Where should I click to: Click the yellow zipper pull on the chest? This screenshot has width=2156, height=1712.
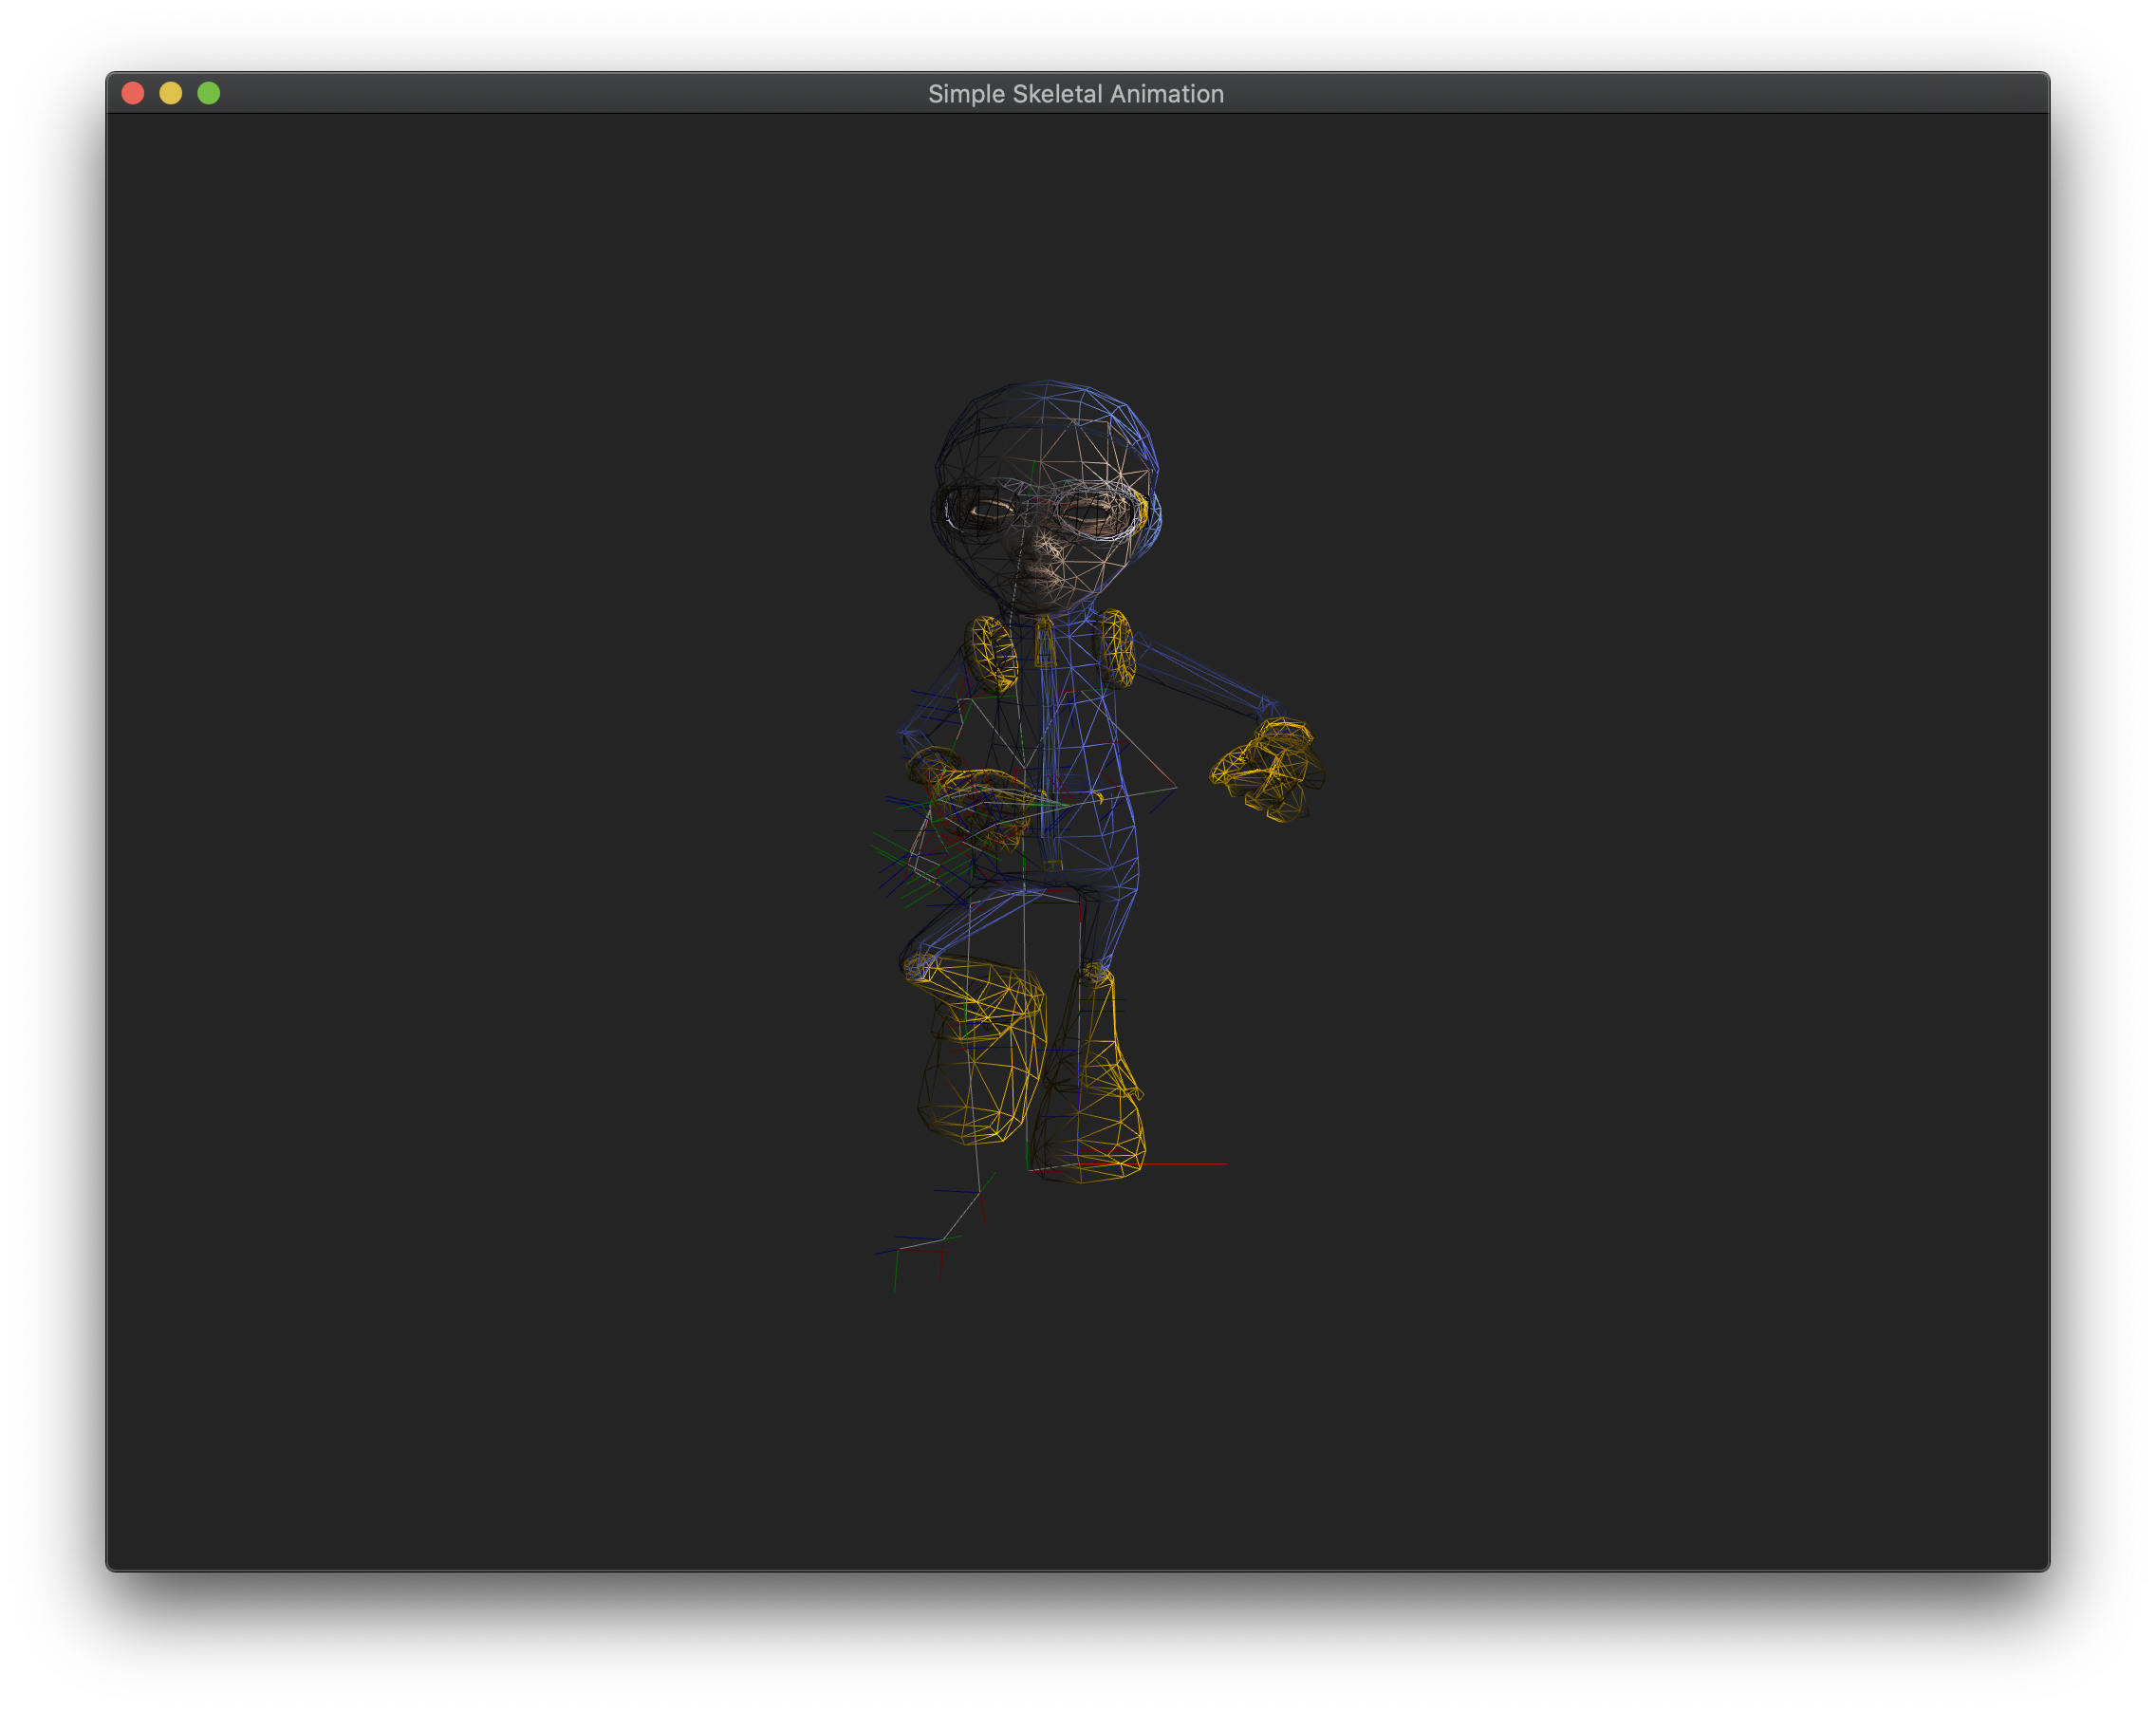coord(1045,642)
